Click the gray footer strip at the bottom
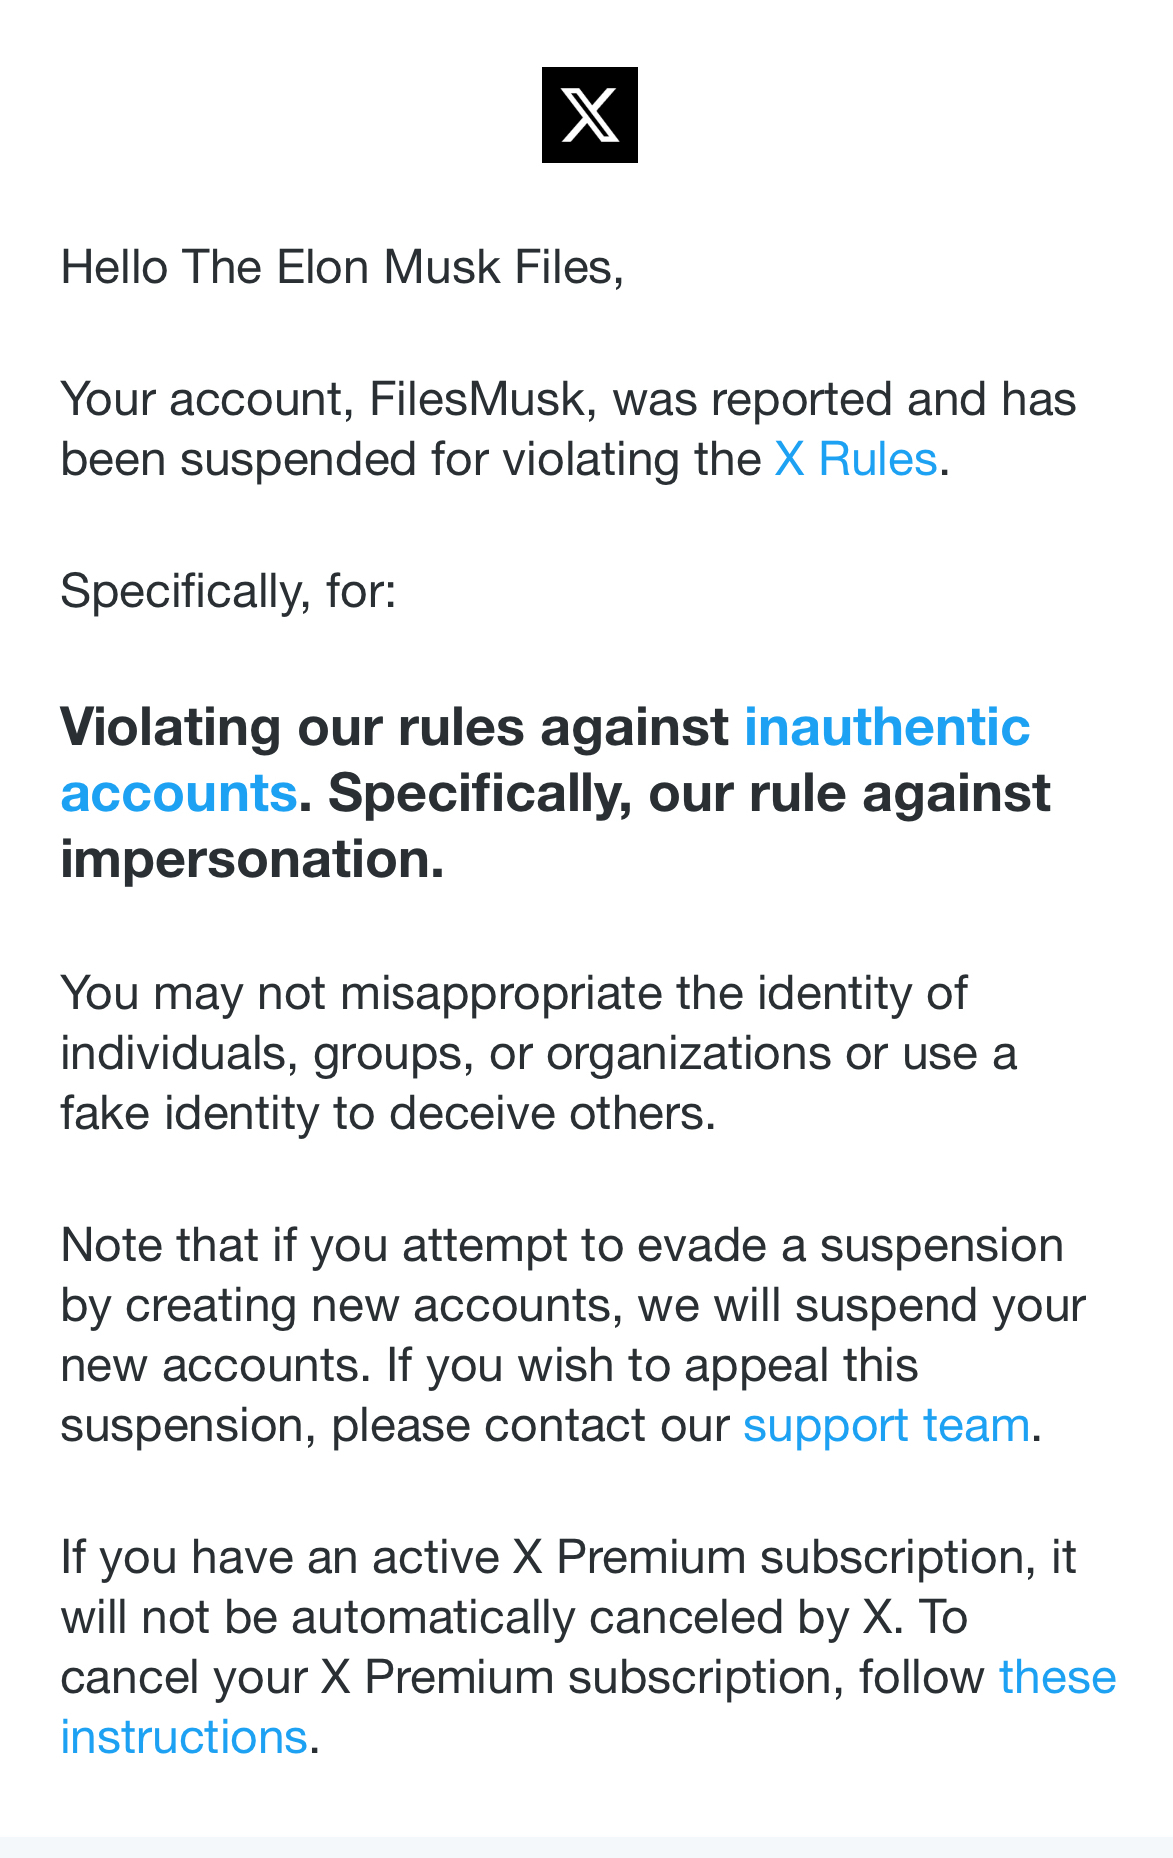1173x1858 pixels. coord(586,1846)
